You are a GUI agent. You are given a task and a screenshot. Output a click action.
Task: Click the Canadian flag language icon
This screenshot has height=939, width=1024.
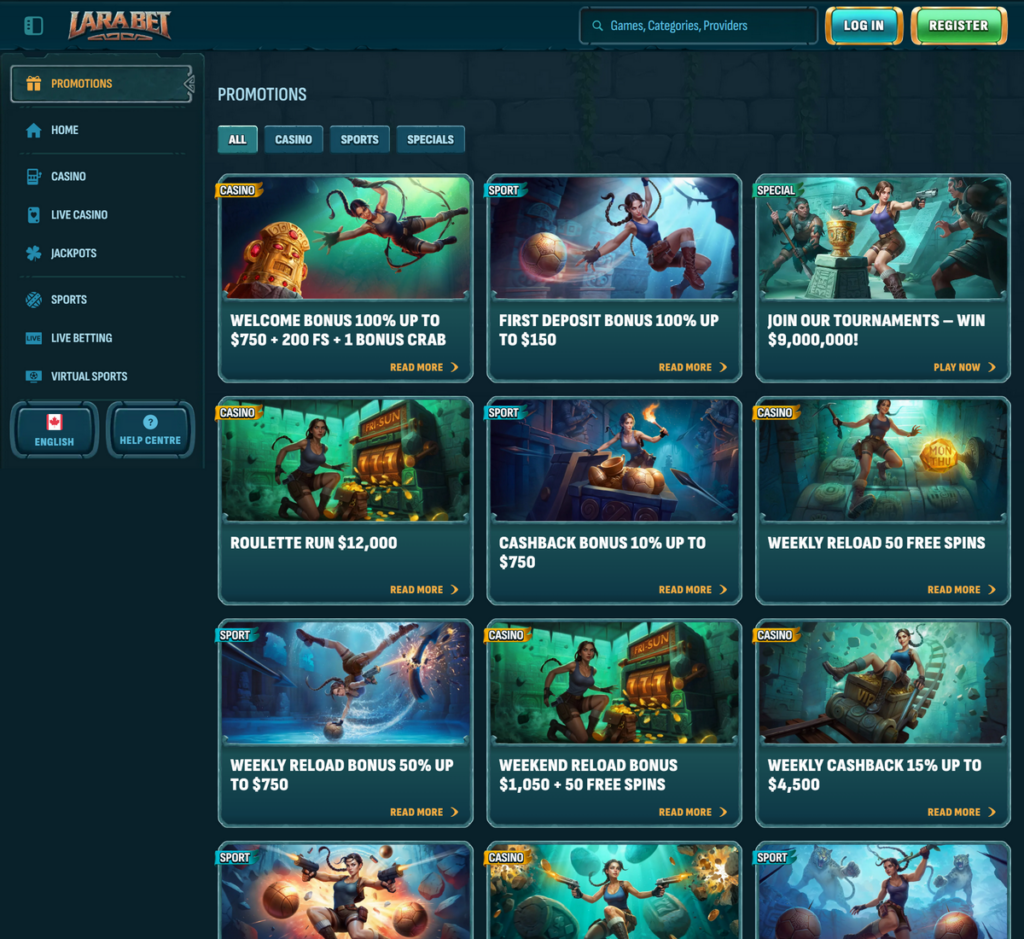[x=54, y=422]
